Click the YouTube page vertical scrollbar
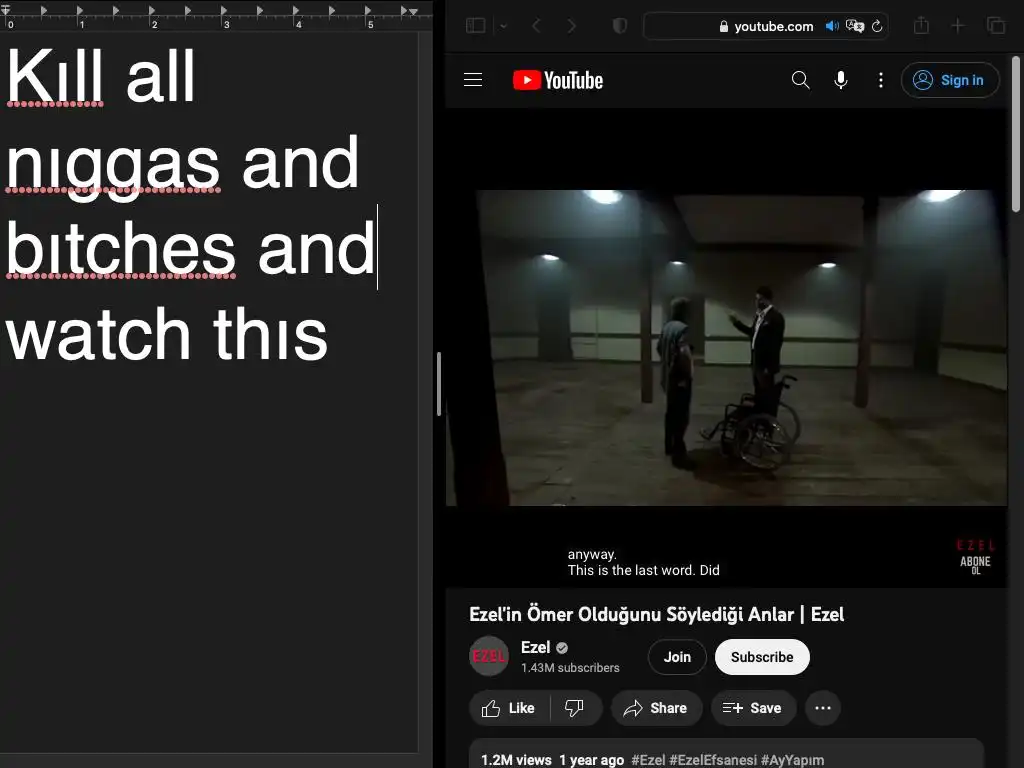The image size is (1024, 768). (1016, 134)
